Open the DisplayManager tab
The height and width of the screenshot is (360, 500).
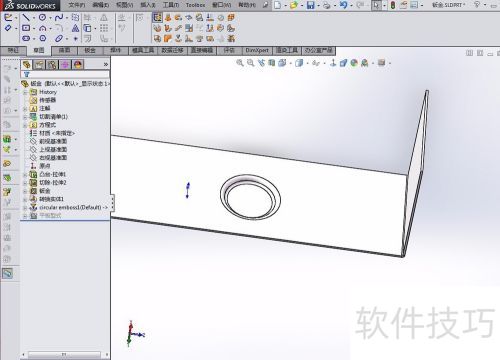pos(78,64)
